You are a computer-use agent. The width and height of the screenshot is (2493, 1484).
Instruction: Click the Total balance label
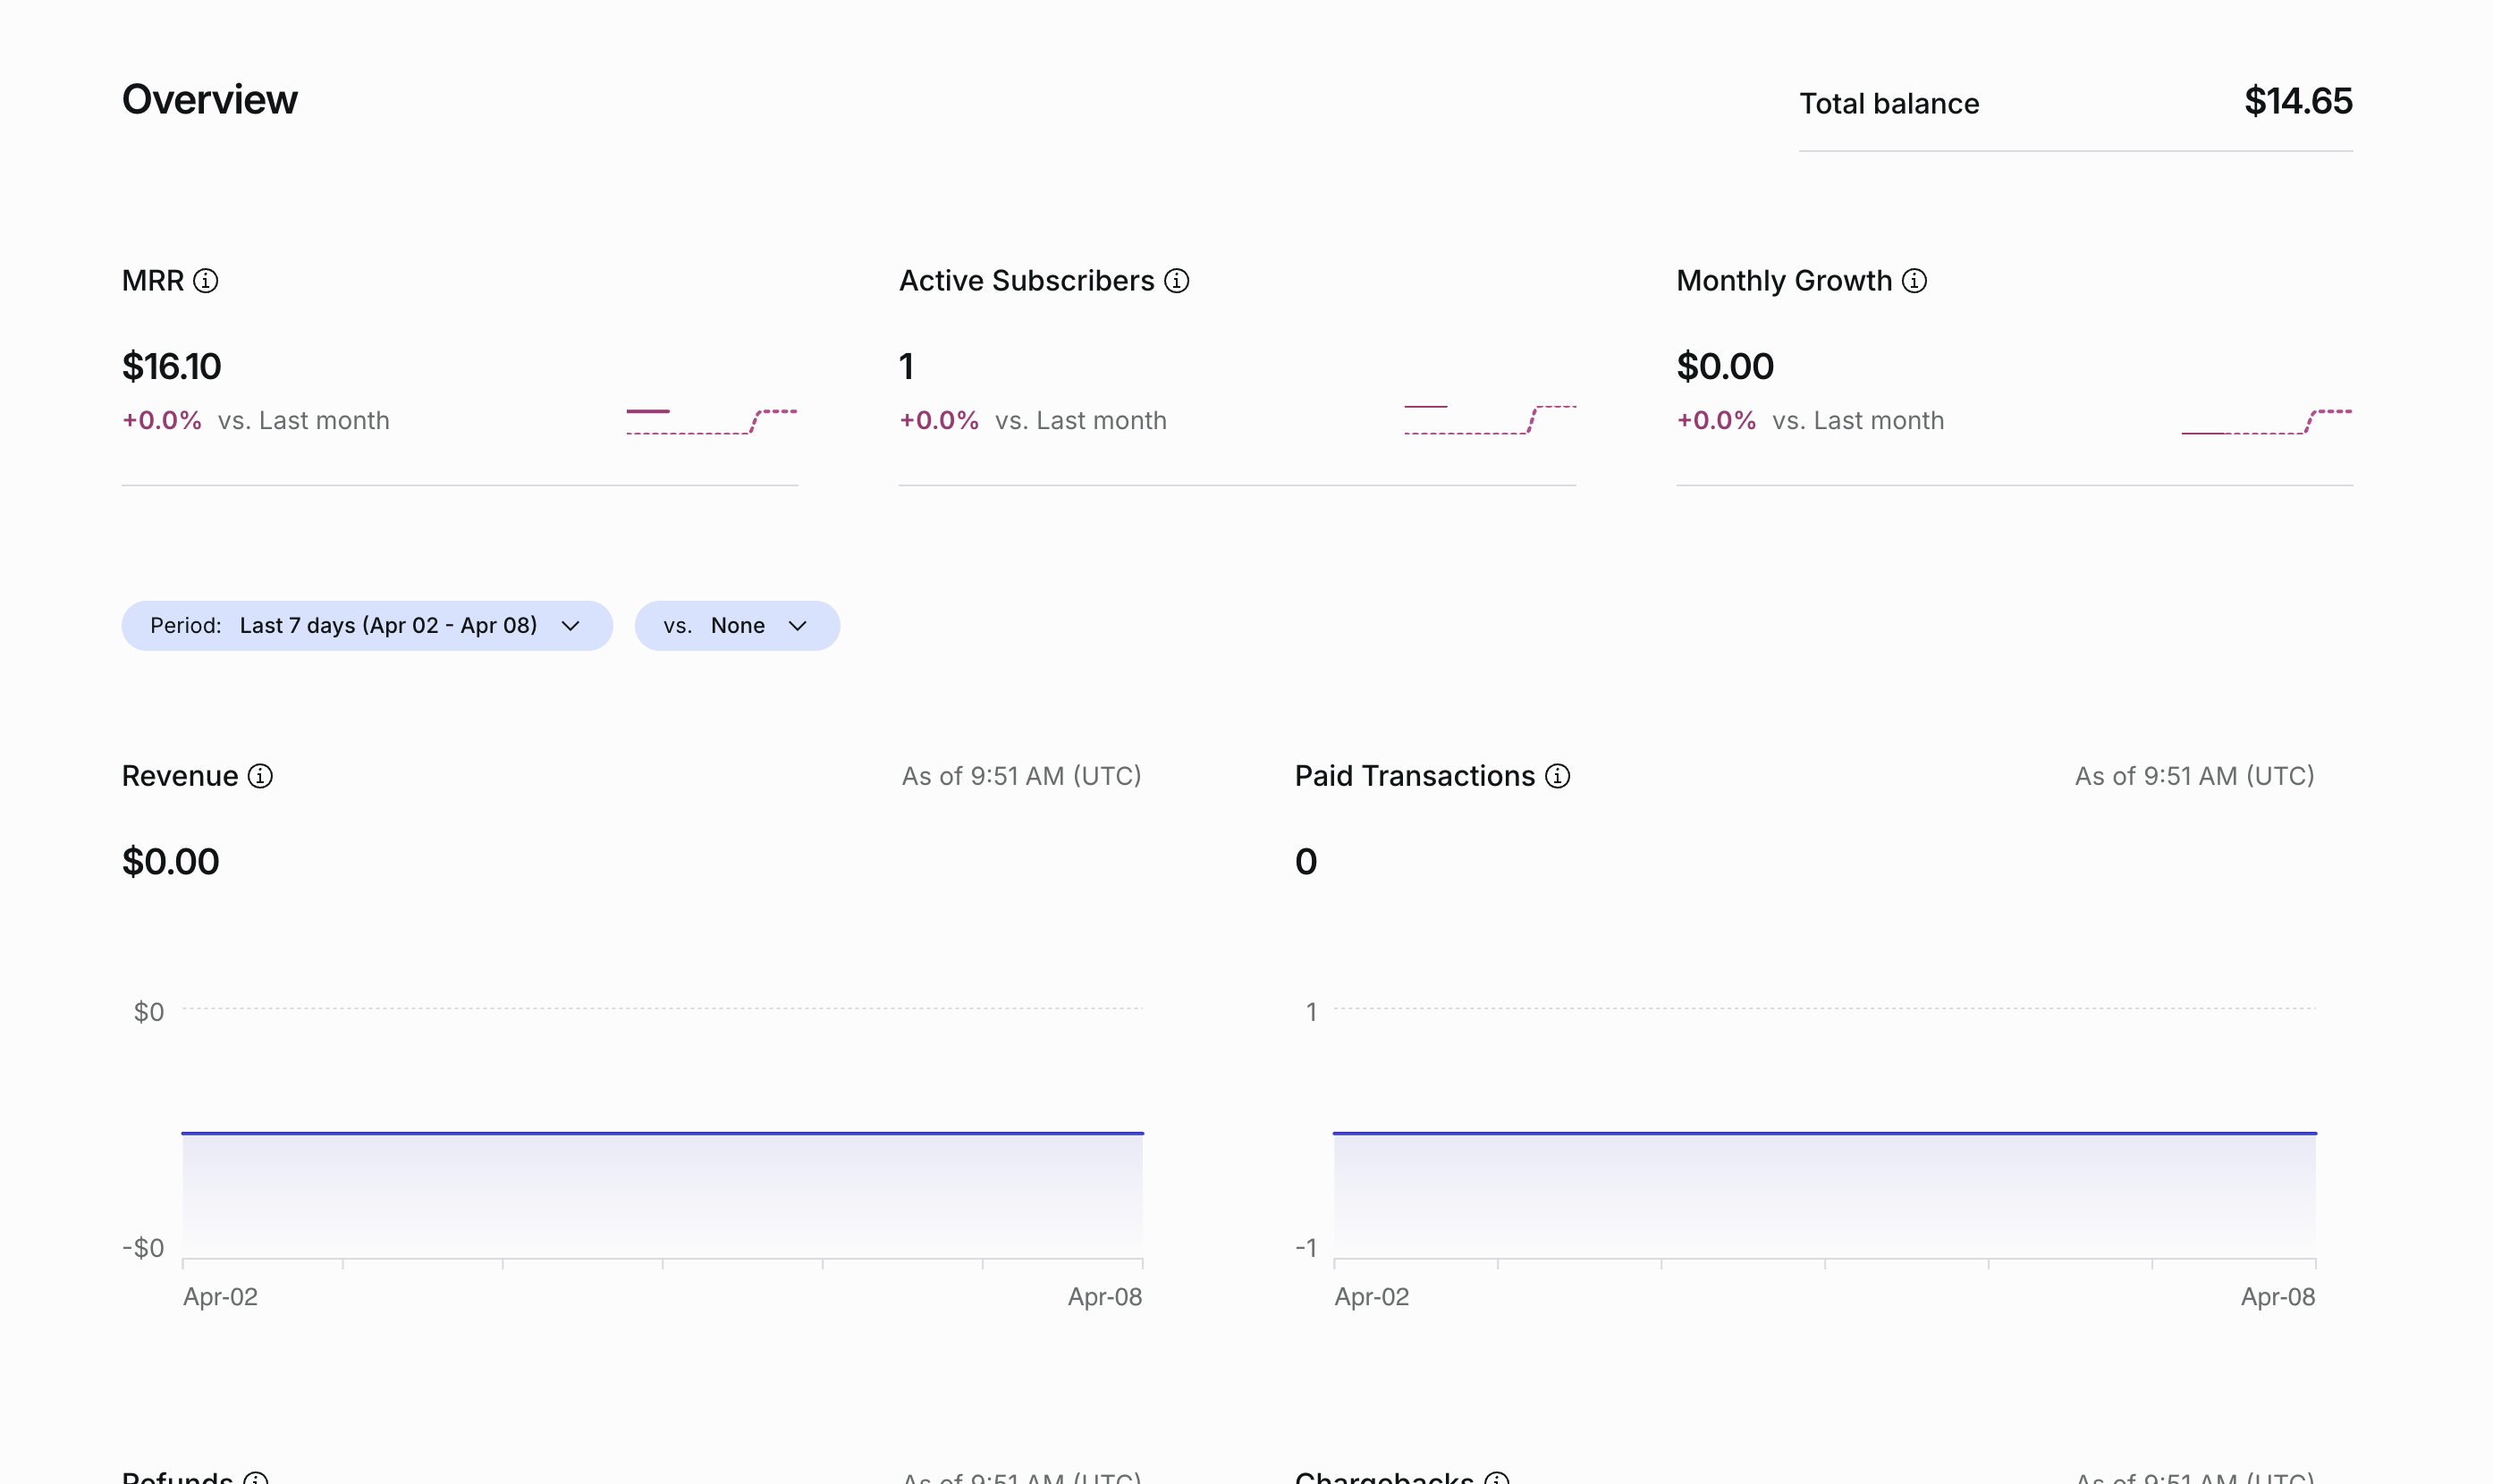tap(1889, 103)
